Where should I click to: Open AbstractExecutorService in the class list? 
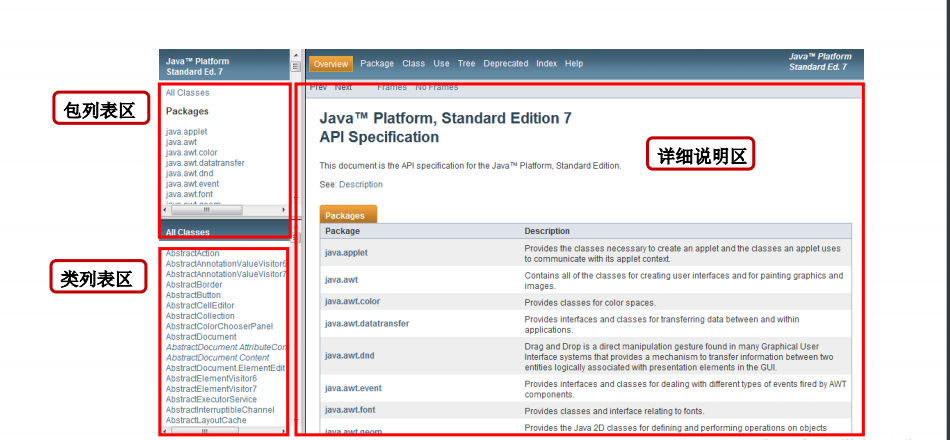point(211,399)
